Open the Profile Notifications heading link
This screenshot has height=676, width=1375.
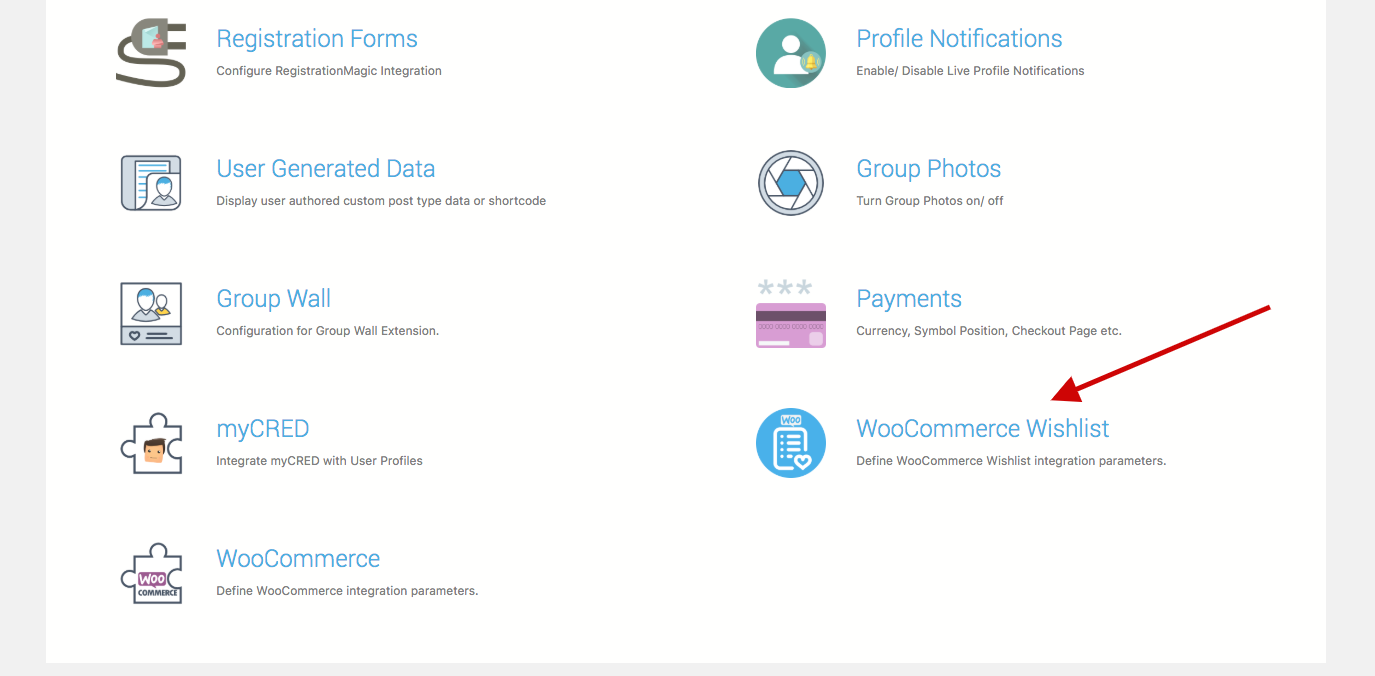pyautogui.click(x=959, y=39)
